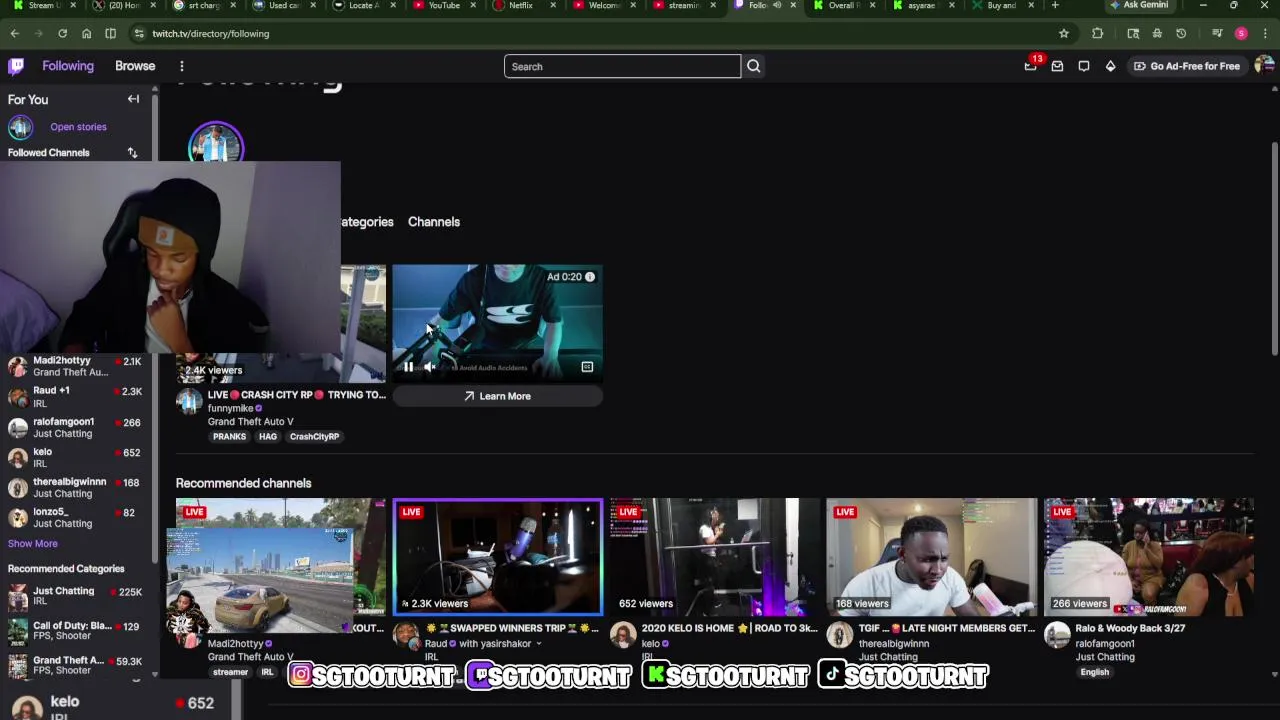Switch to the Channels tab

pos(434,222)
